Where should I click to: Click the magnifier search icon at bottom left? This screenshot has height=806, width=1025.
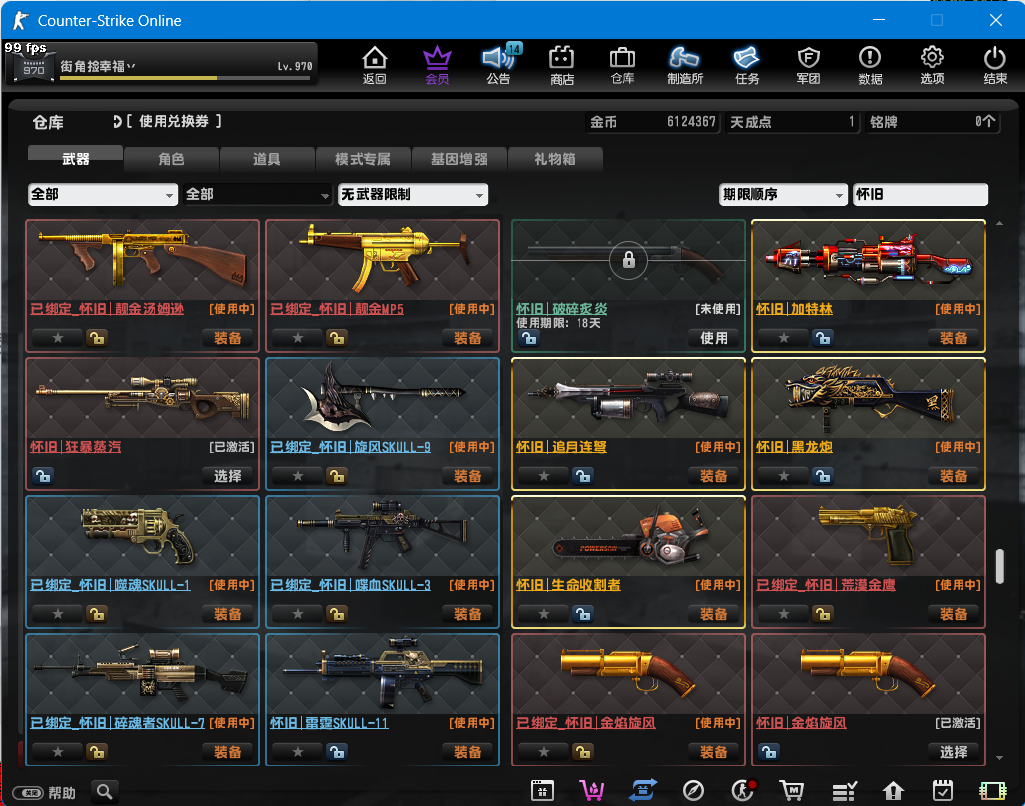point(105,792)
